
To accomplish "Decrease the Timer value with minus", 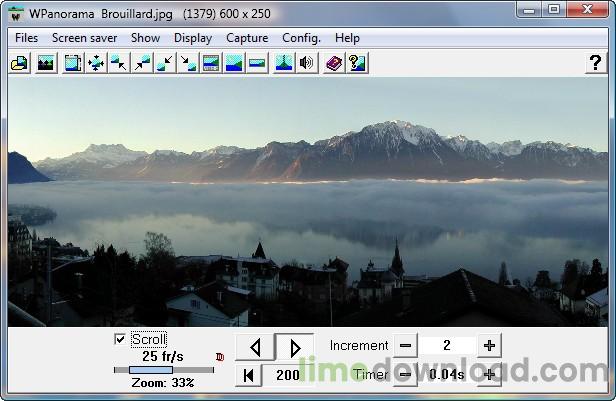I will tap(405, 374).
